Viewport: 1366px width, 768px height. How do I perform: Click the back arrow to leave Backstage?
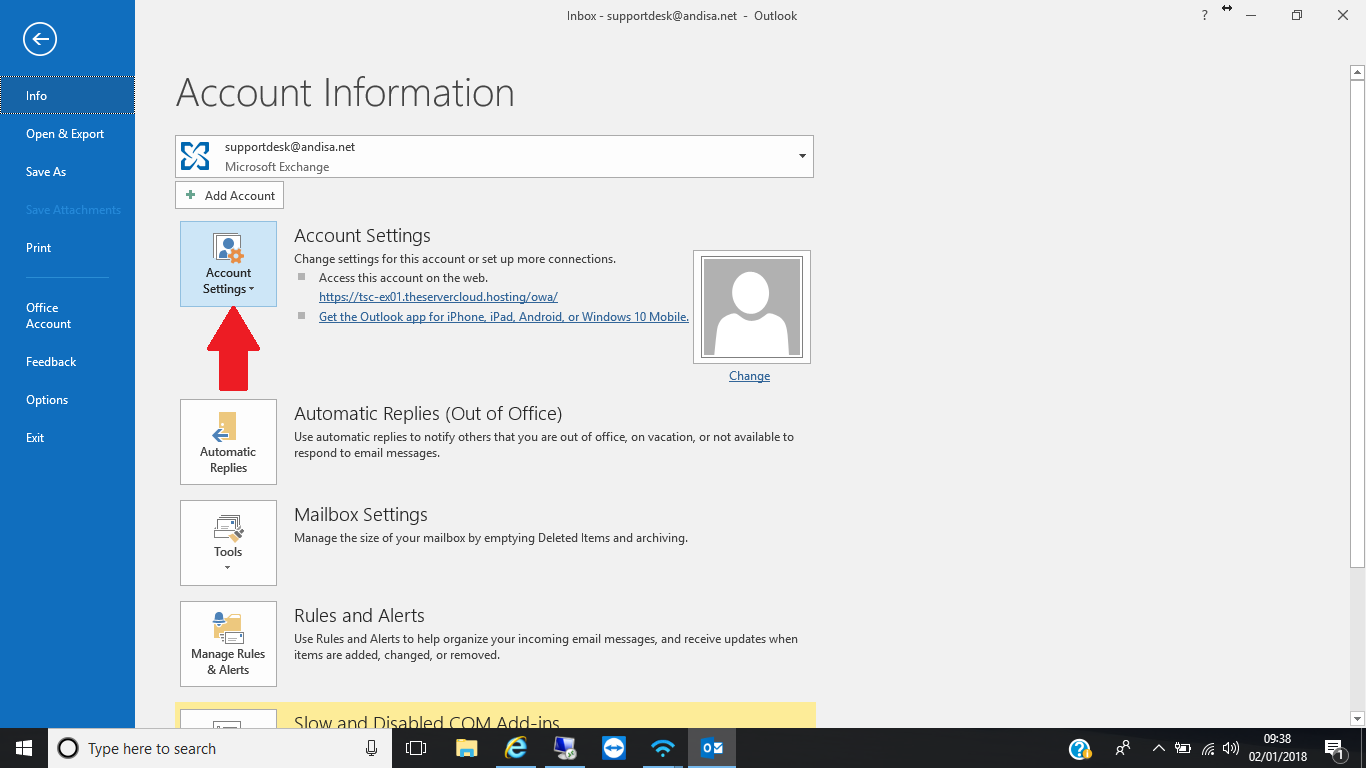(x=40, y=39)
